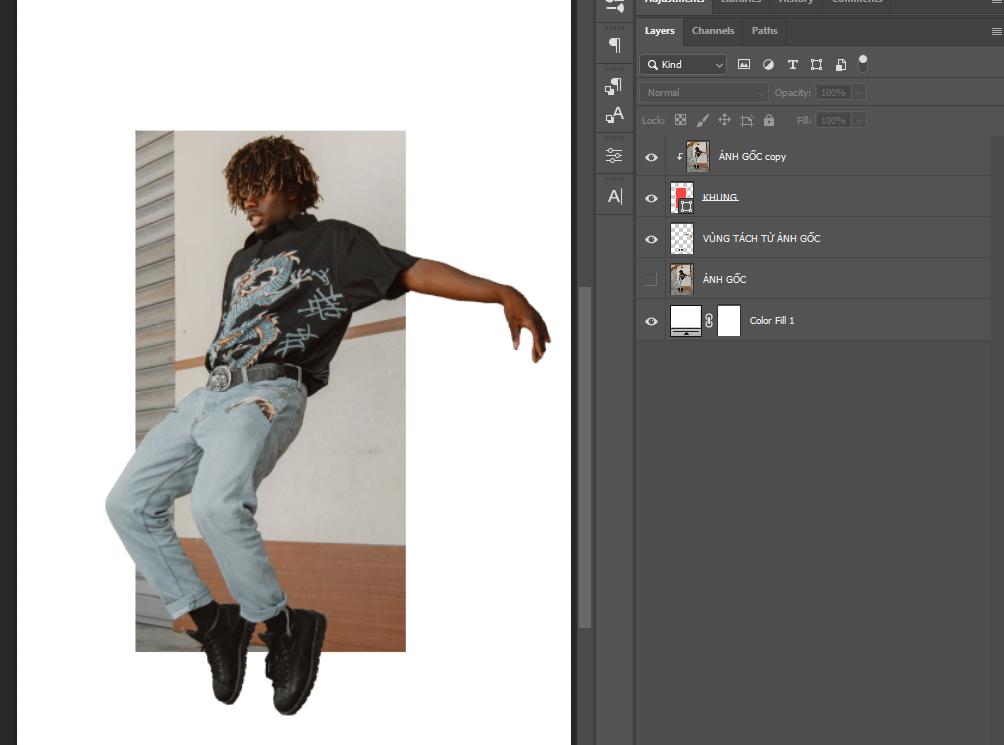
Task: Show the ẢNH GỐC layer
Action: (651, 279)
